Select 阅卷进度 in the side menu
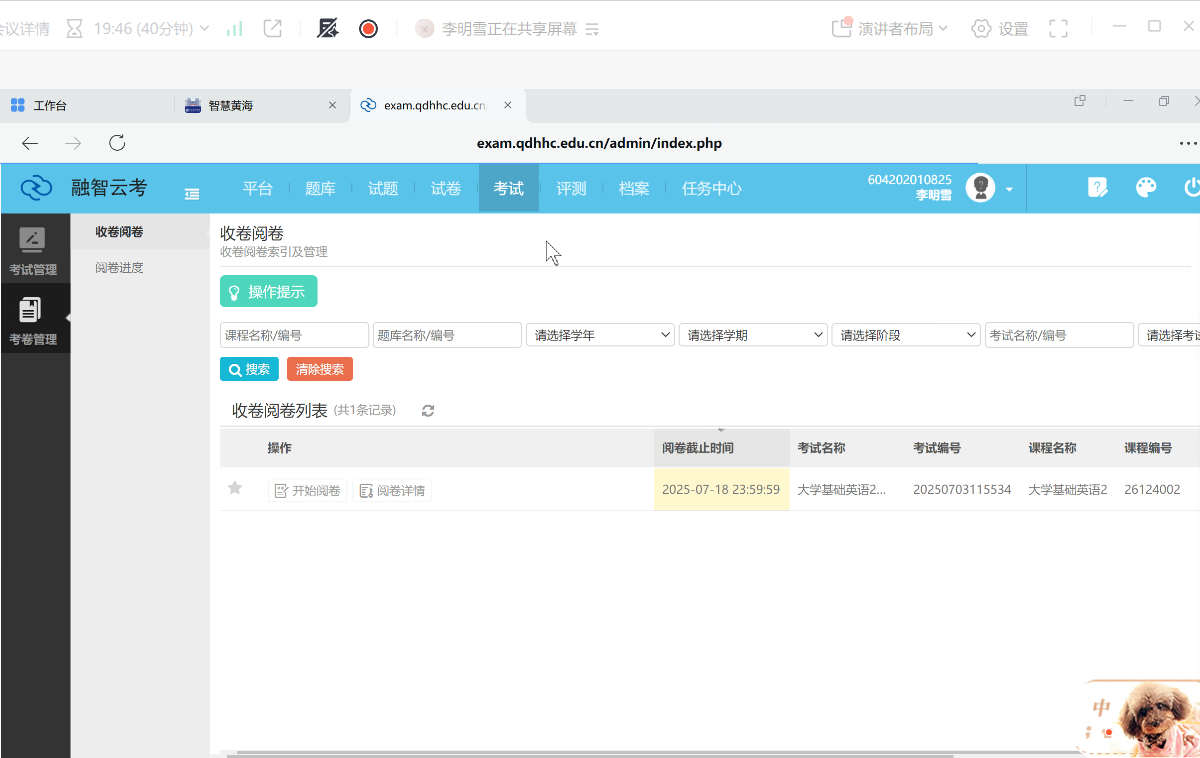The width and height of the screenshot is (1200, 758). (x=119, y=268)
